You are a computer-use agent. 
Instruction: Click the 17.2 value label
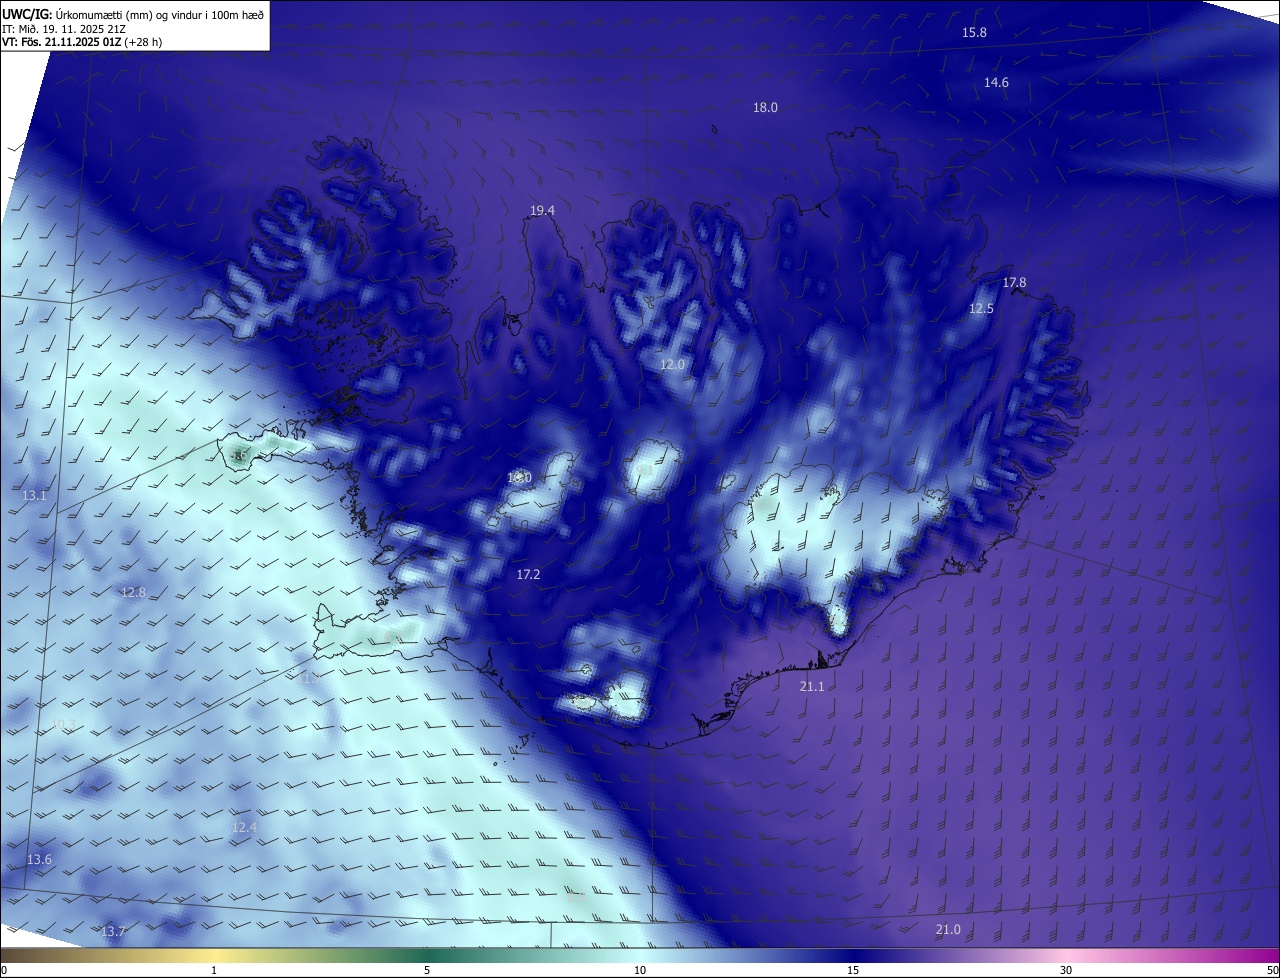coord(528,575)
